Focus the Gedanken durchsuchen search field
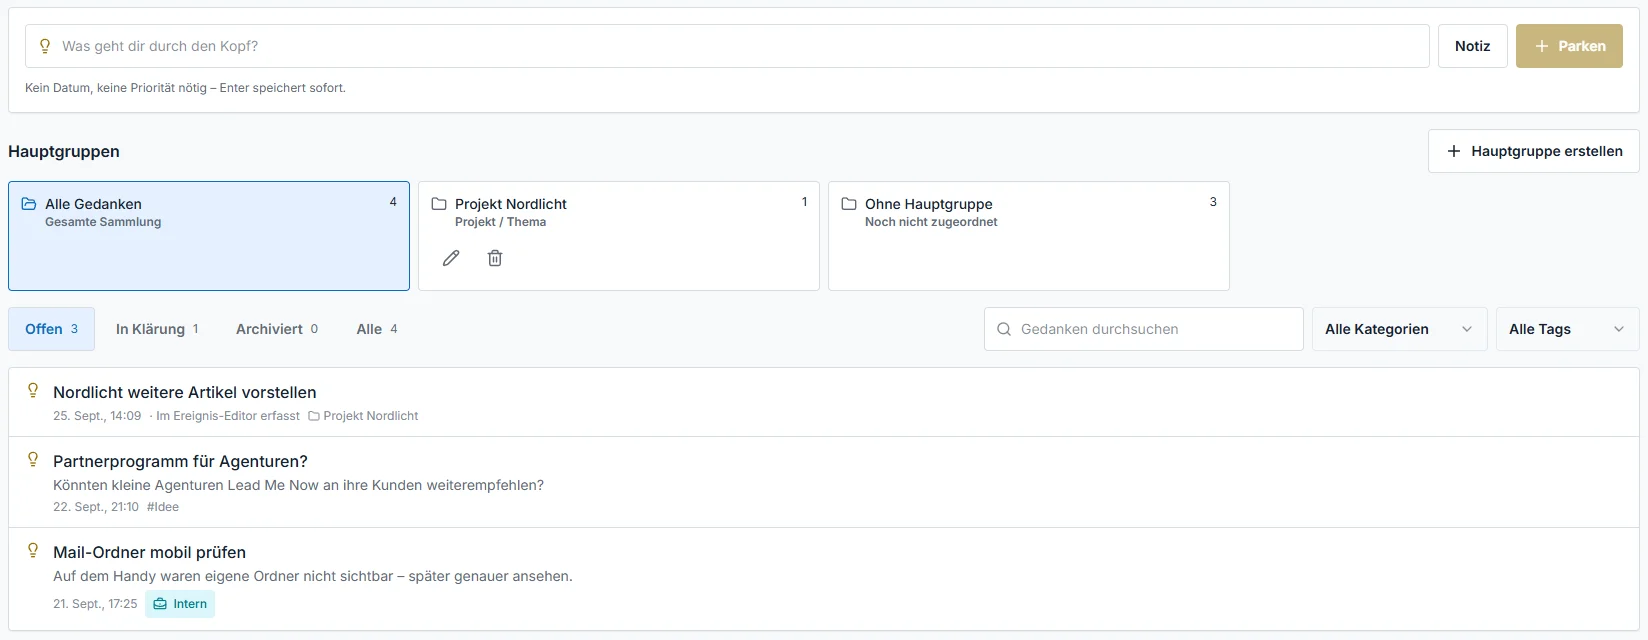Screen dimensions: 1648x640 point(1144,329)
